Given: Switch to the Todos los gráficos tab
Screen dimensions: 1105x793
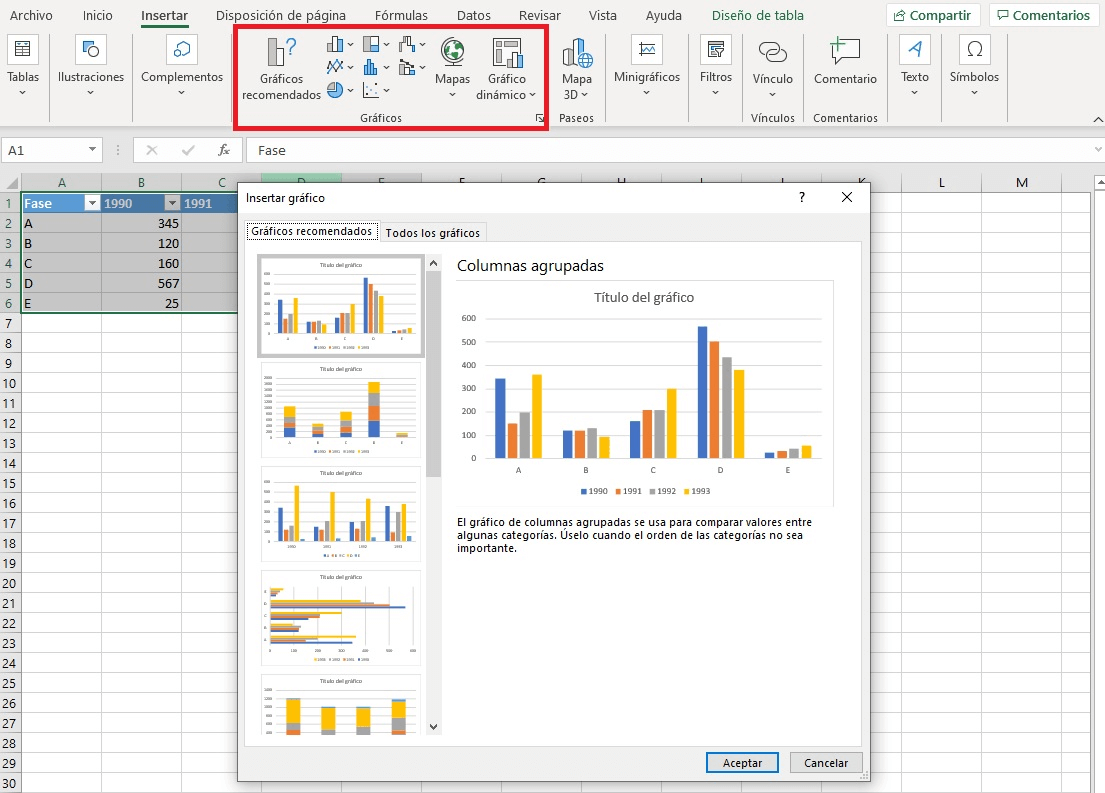Looking at the screenshot, I should point(433,233).
